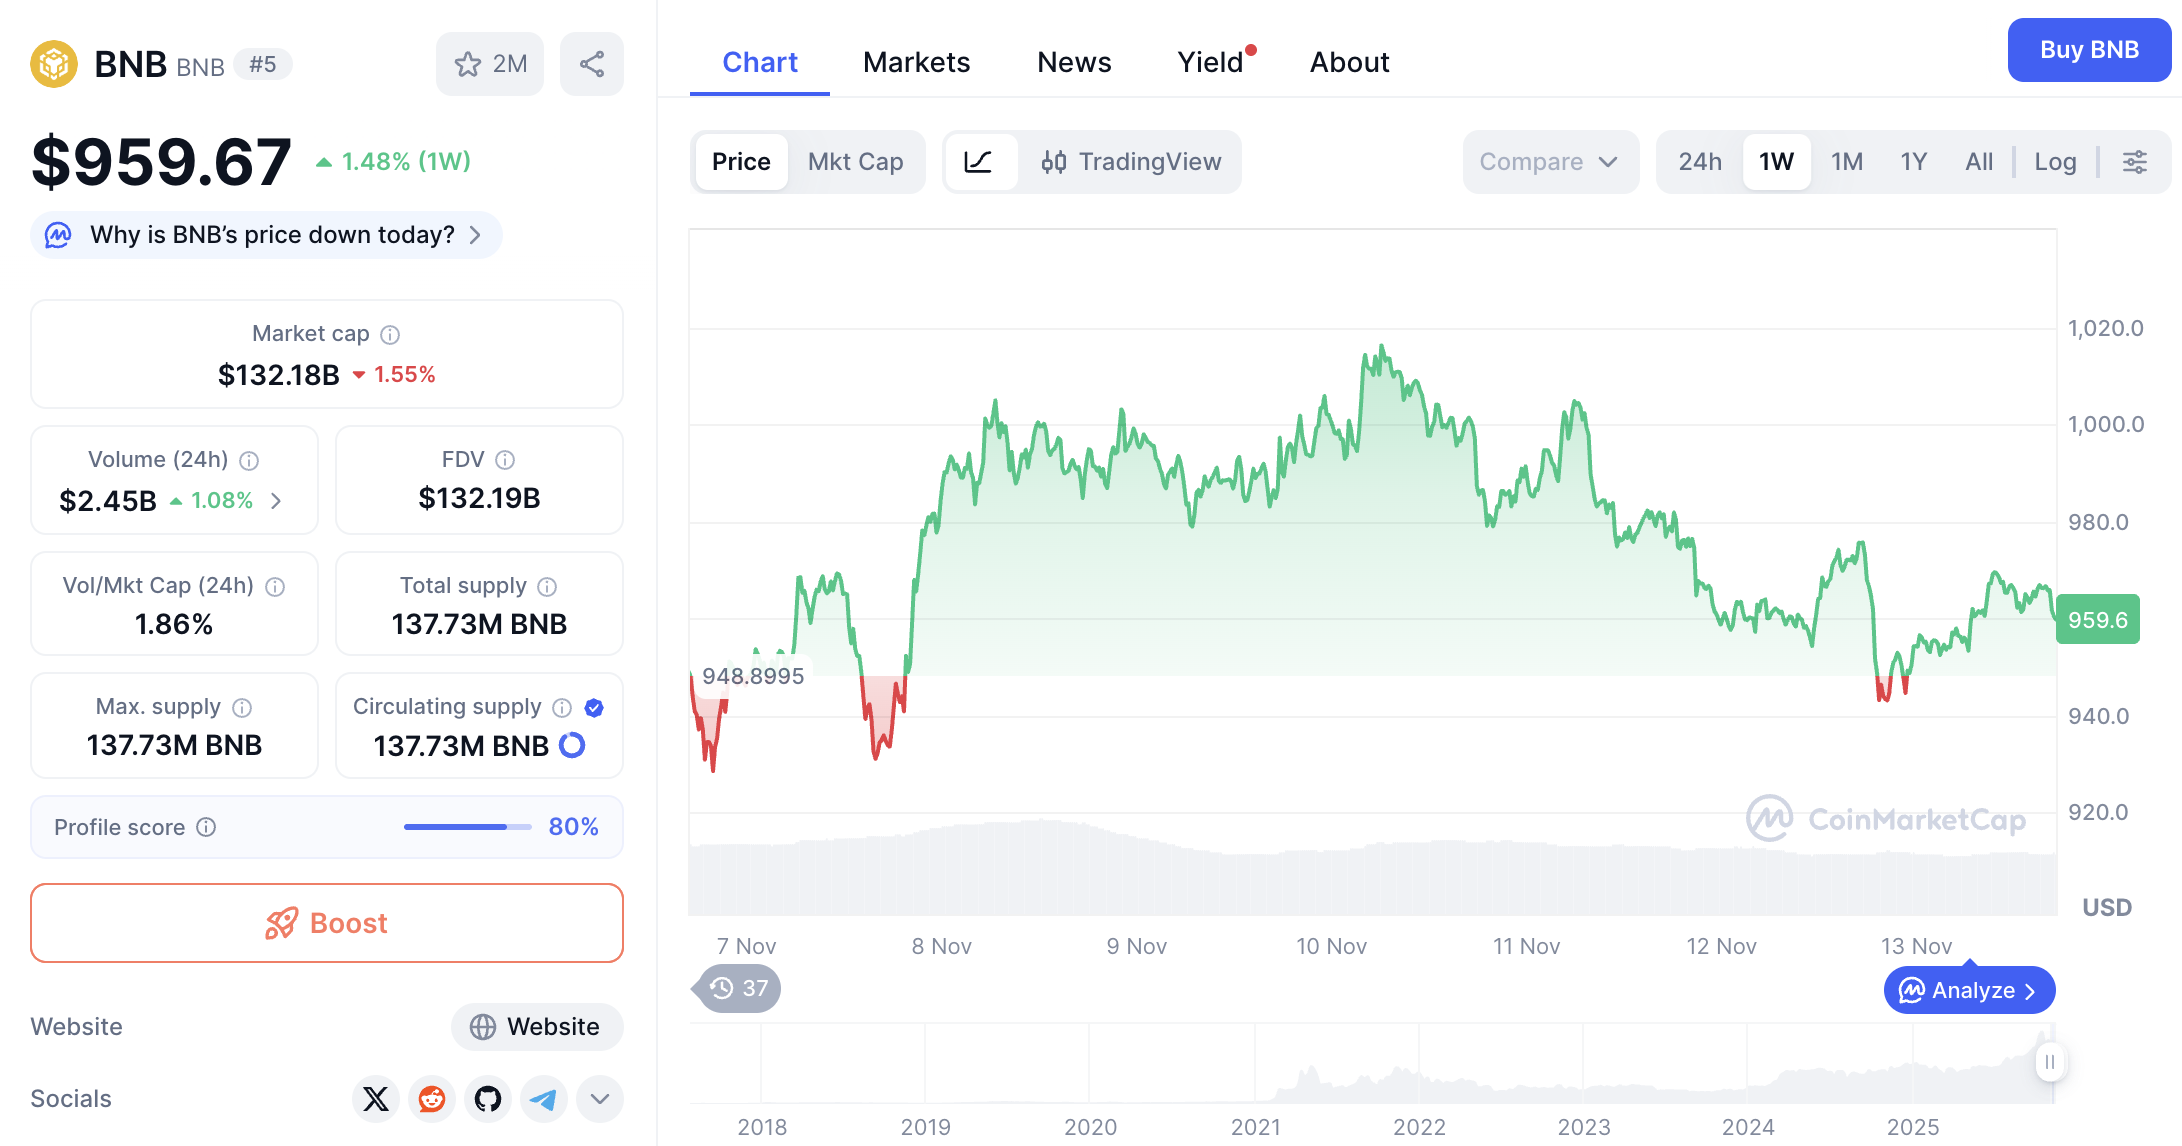Open BNB's X (Twitter) profile

[x=375, y=1098]
